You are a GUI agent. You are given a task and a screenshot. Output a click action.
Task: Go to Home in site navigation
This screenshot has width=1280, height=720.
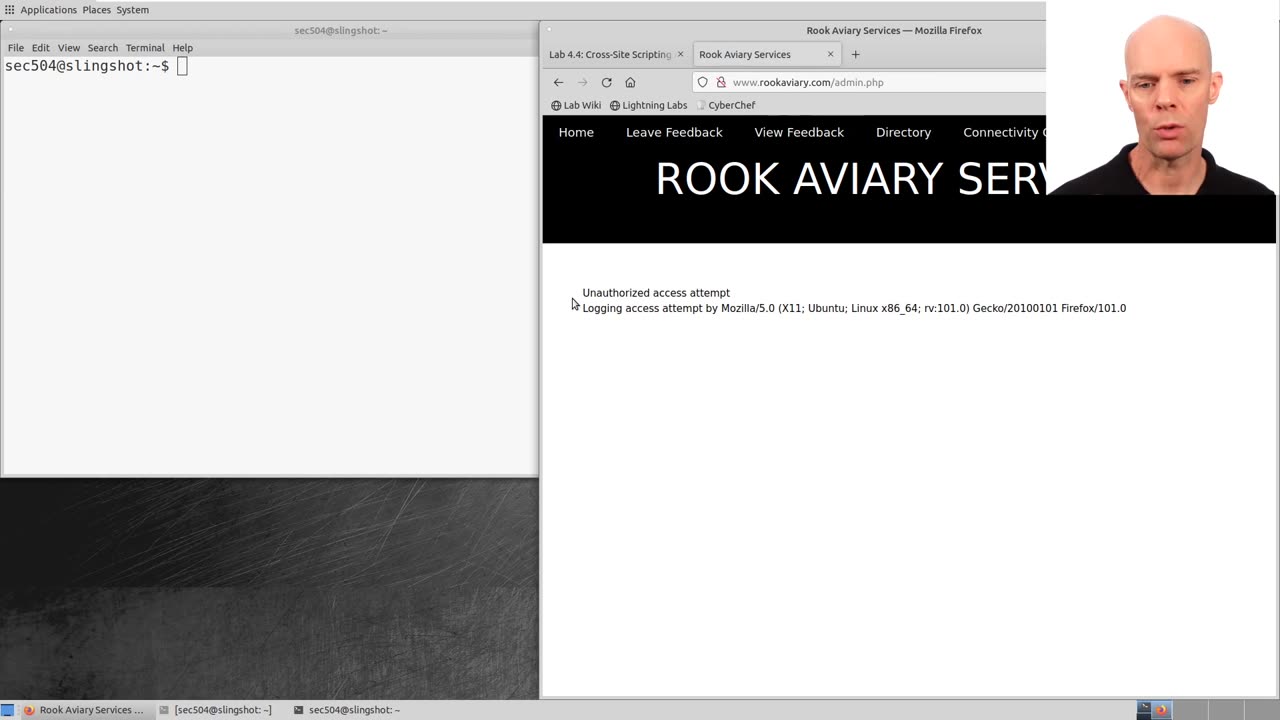click(x=576, y=132)
